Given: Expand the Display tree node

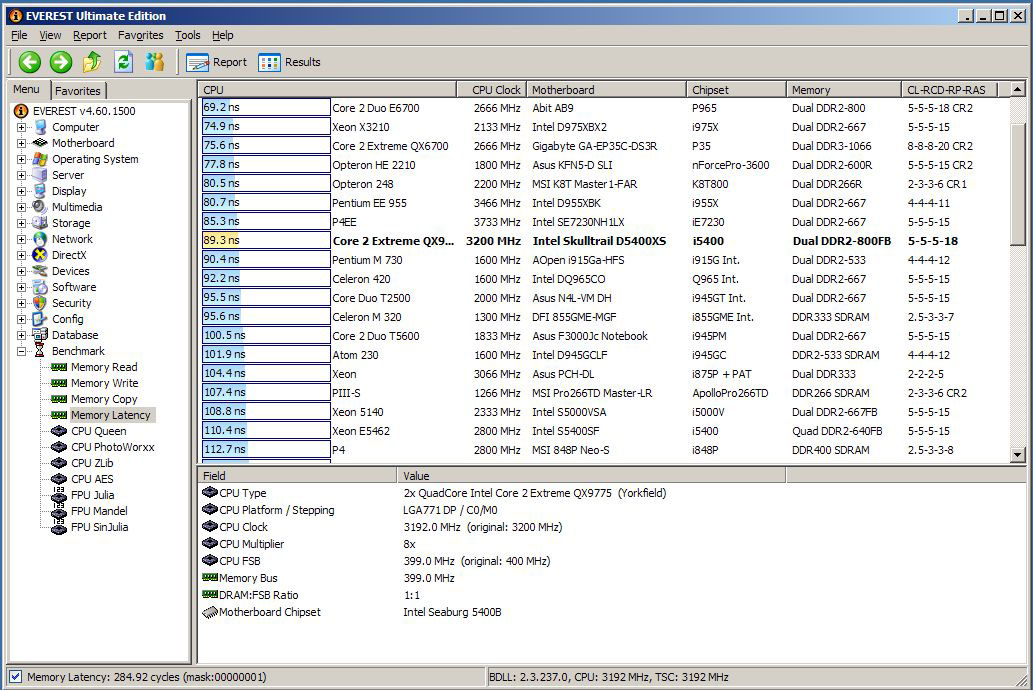Looking at the screenshot, I should click(x=21, y=191).
